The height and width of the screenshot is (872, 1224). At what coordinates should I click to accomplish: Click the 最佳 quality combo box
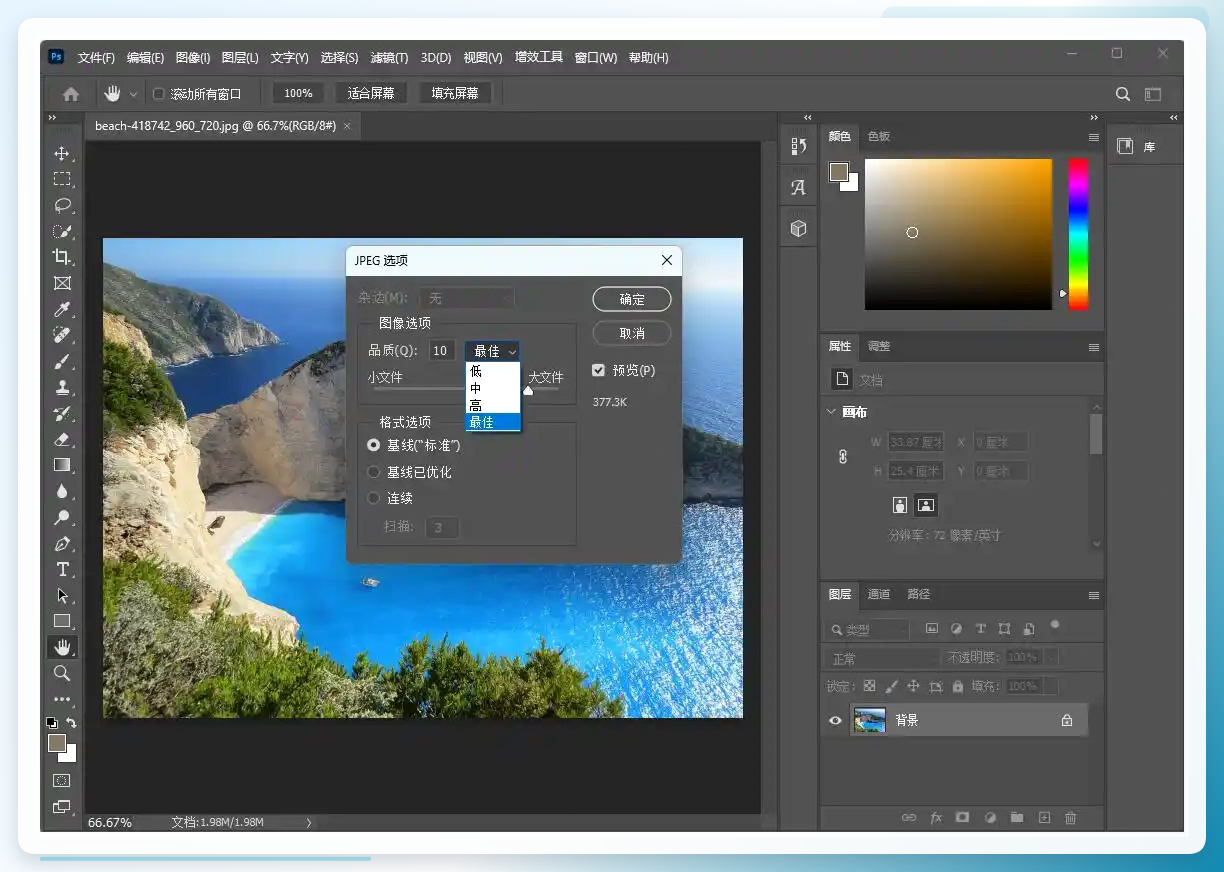(492, 351)
